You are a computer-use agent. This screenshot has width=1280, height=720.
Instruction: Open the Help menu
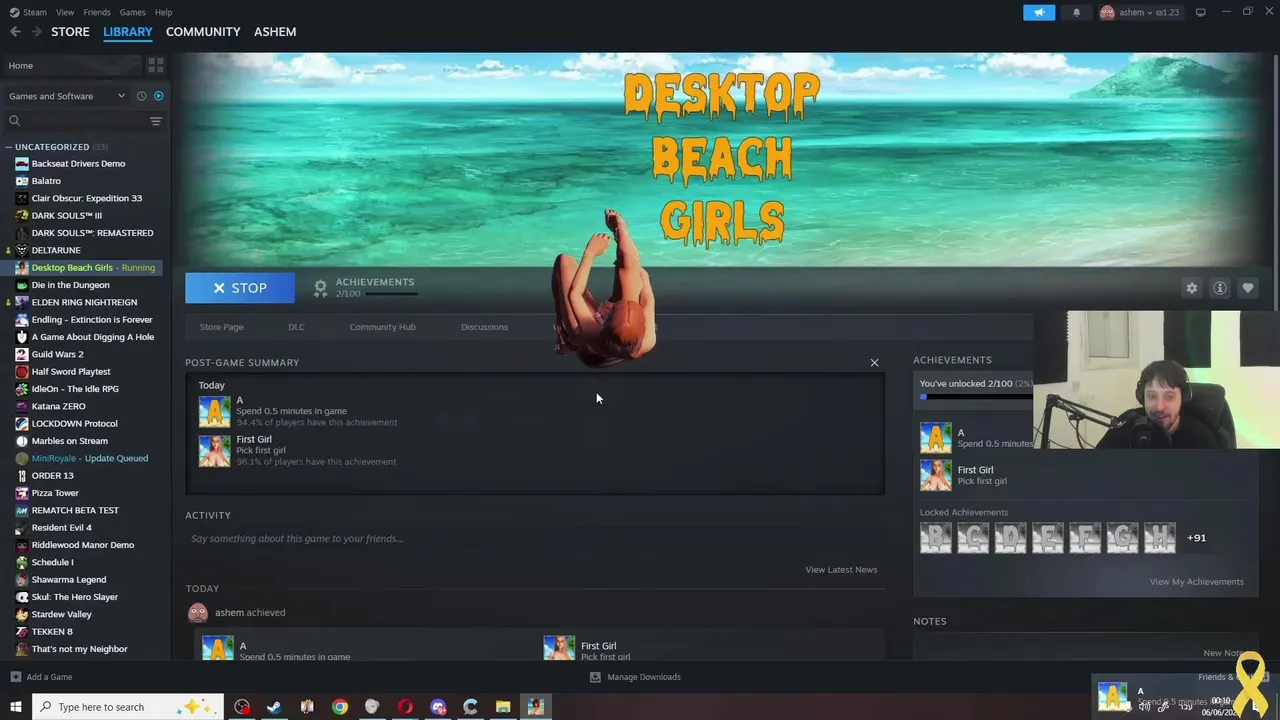163,12
